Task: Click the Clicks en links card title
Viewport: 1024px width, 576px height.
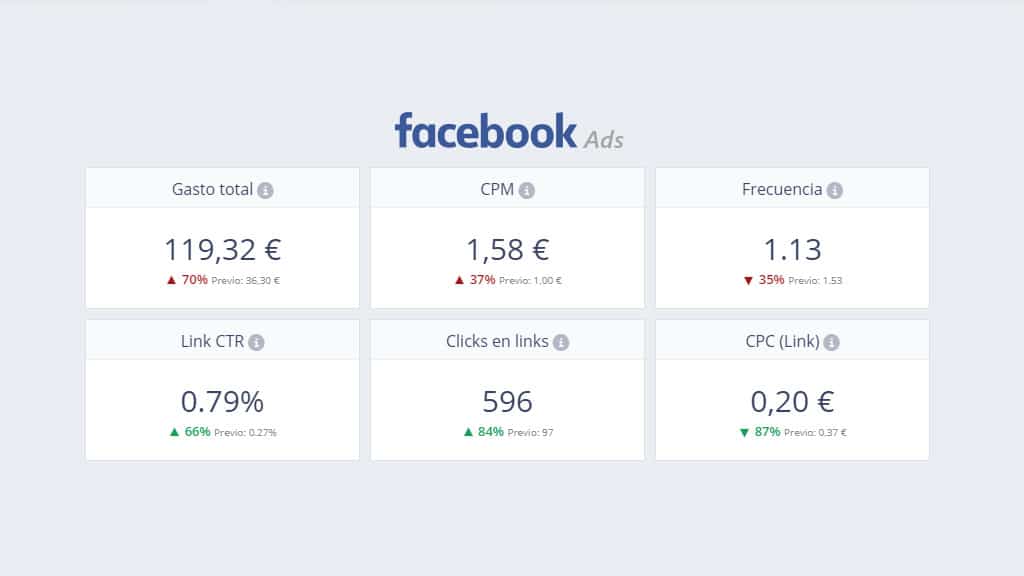Action: click(497, 341)
